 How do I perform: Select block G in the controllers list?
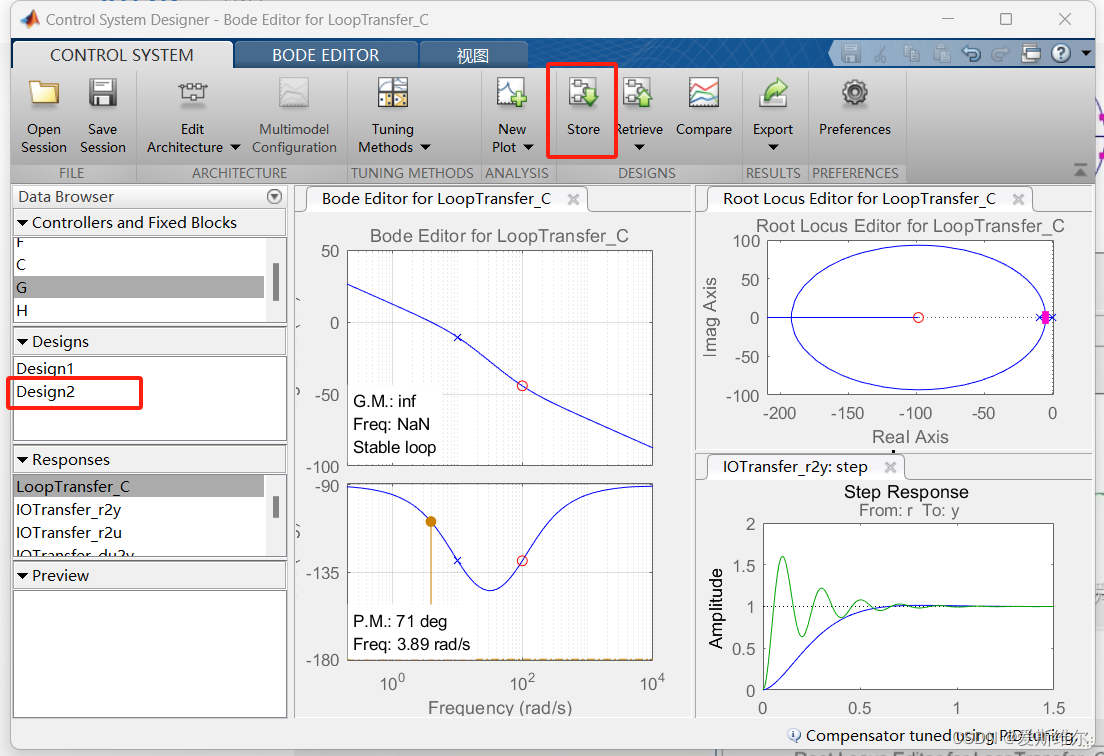(139, 287)
